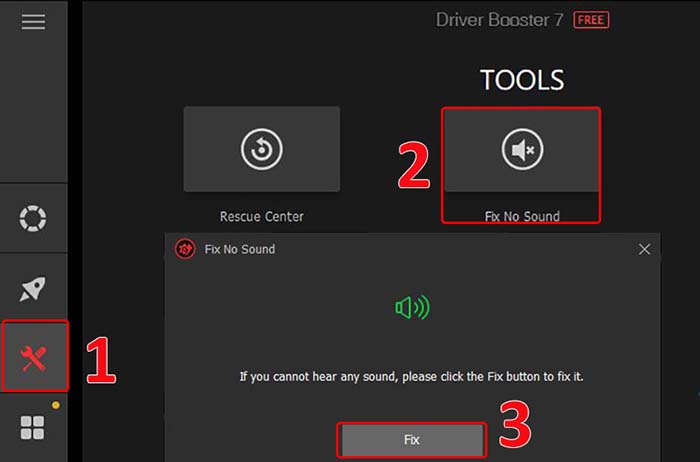Click the Driver Booster logo in dialog title

click(x=184, y=249)
